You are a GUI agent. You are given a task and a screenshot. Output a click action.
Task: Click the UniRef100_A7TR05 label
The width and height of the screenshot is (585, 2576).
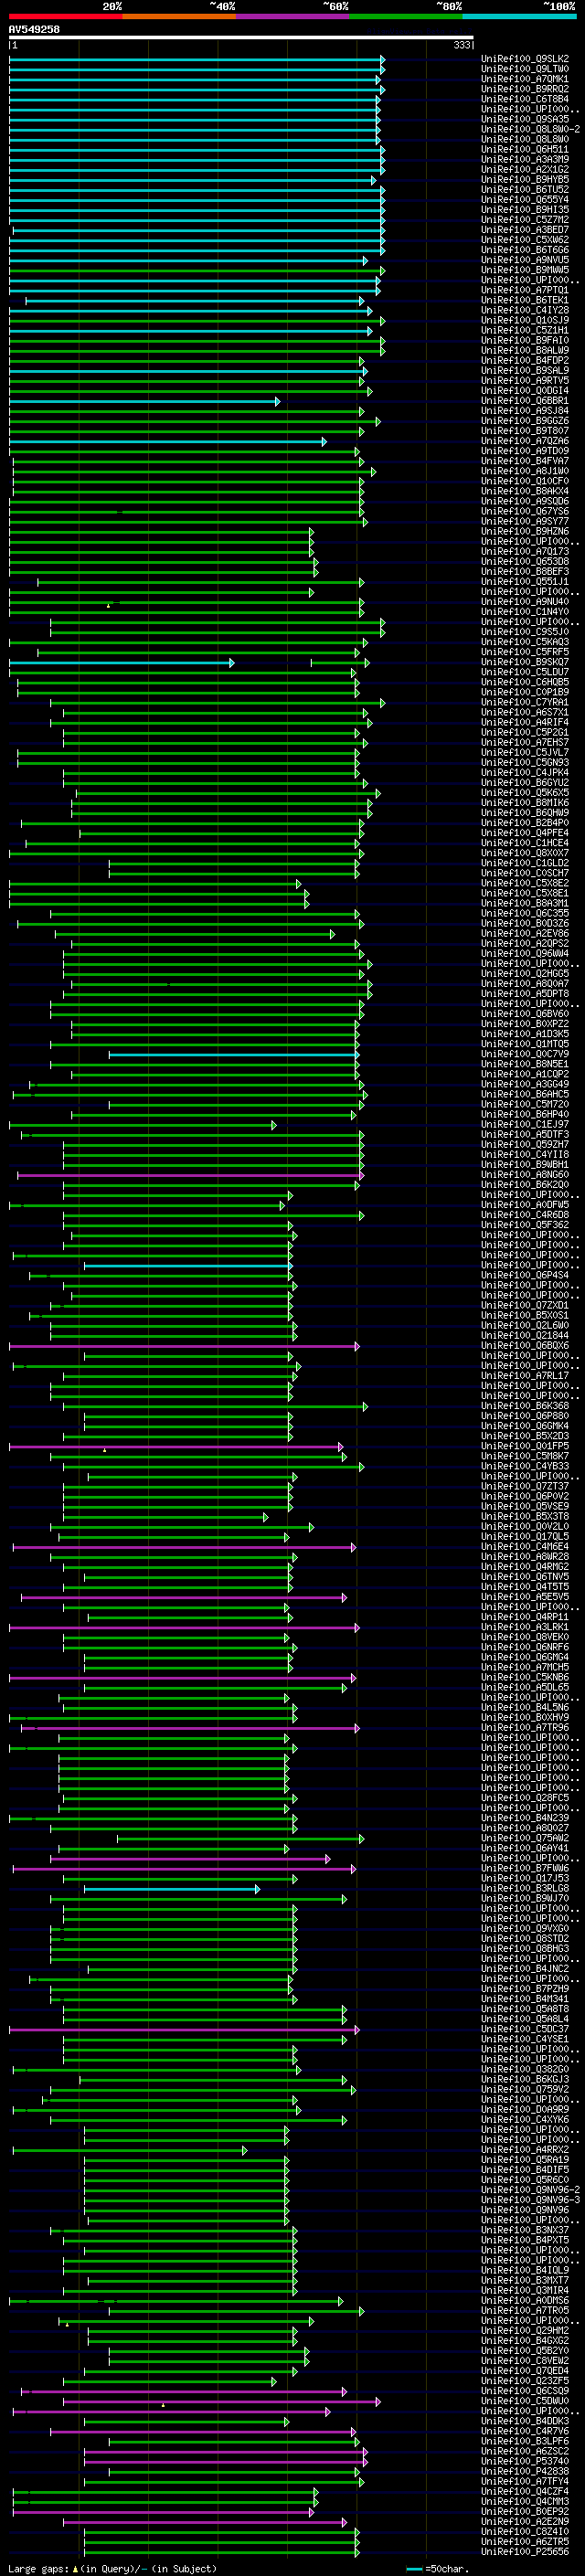[x=525, y=2310]
